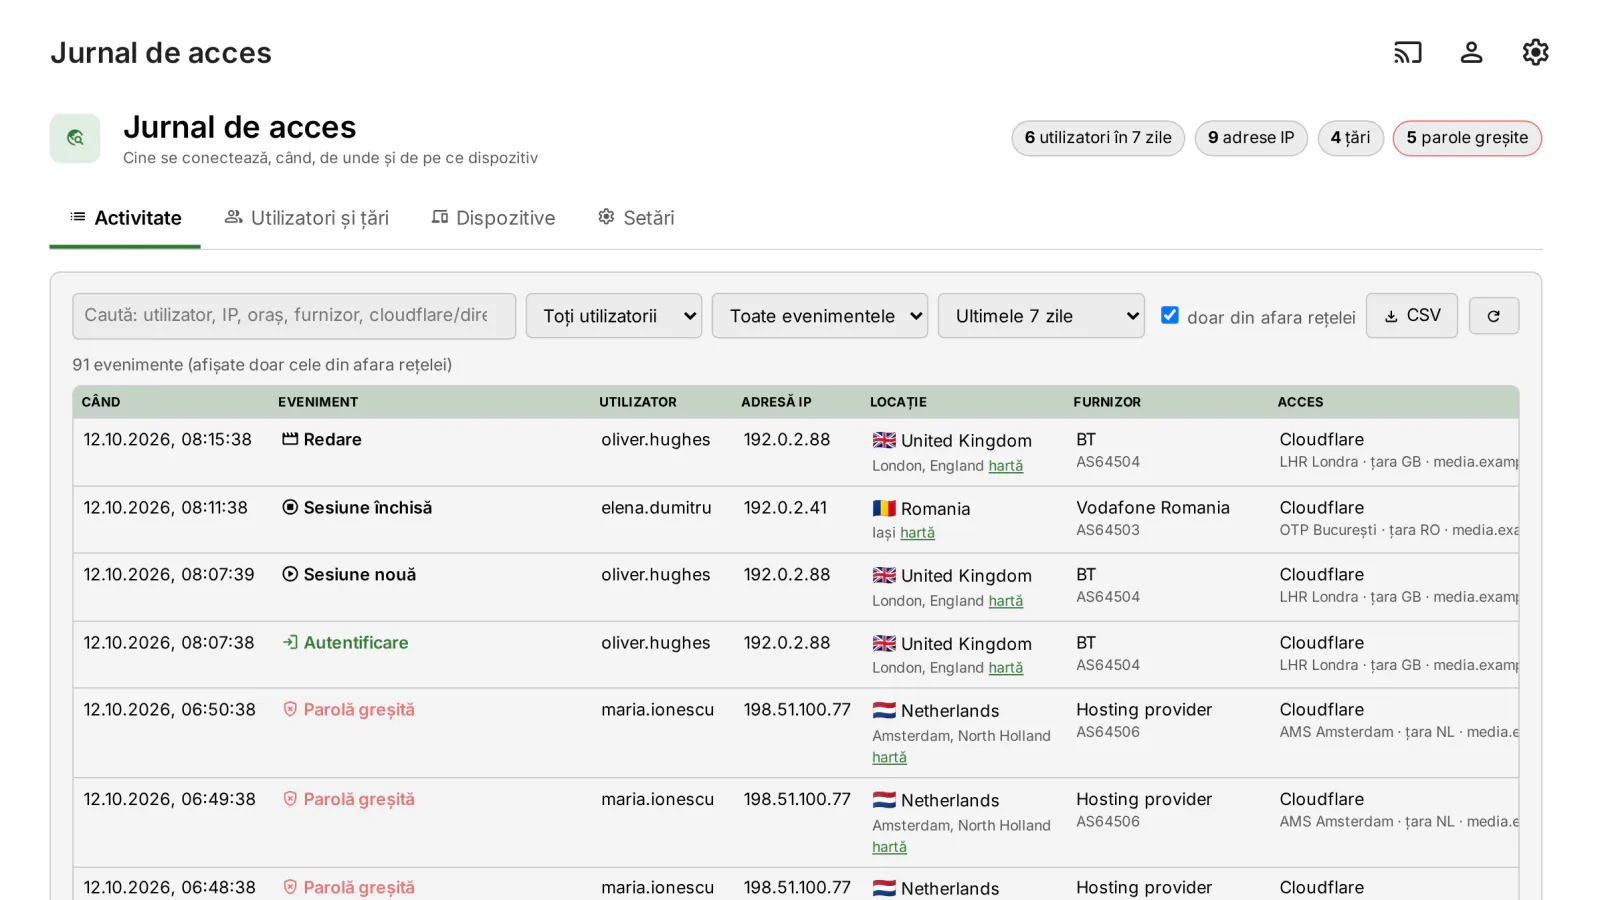
Task: Click the LOCAȚIE column header
Action: [898, 402]
